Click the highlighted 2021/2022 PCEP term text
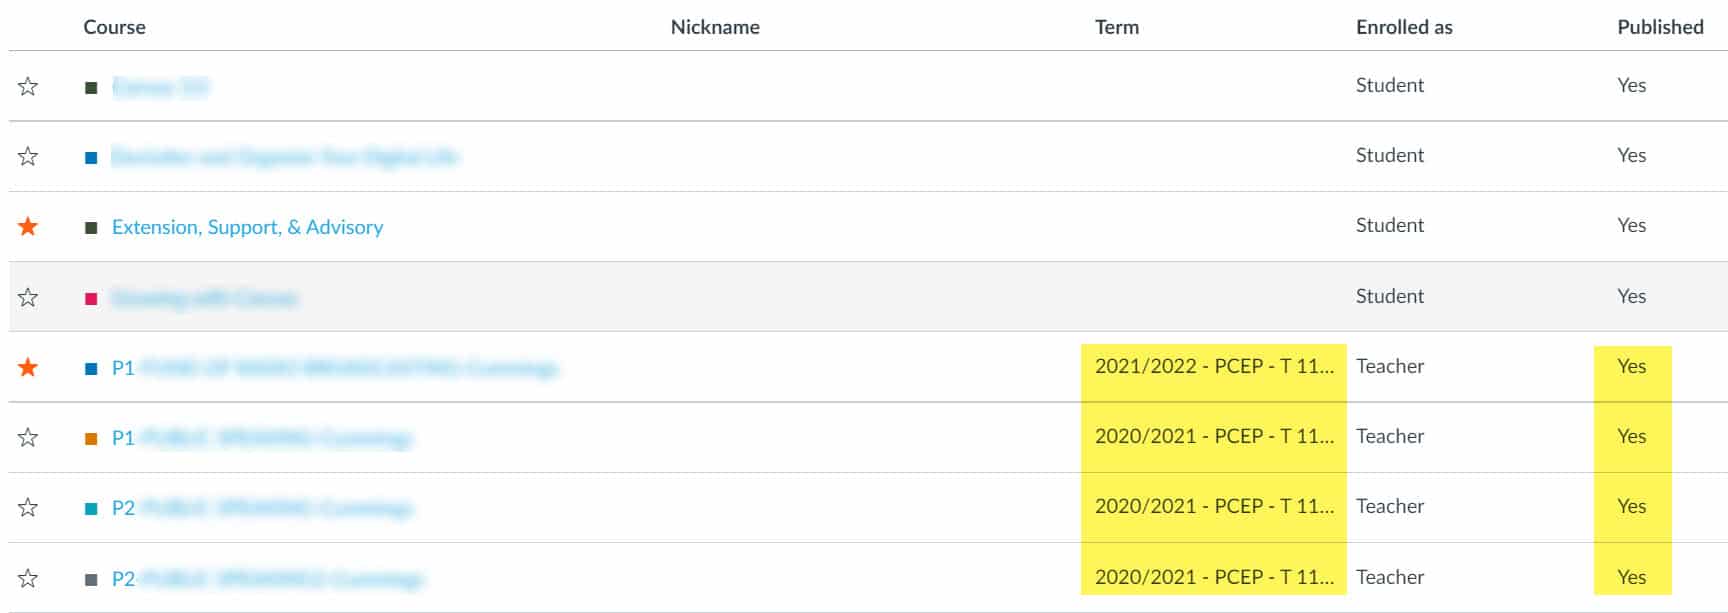1728x613 pixels. 1215,367
